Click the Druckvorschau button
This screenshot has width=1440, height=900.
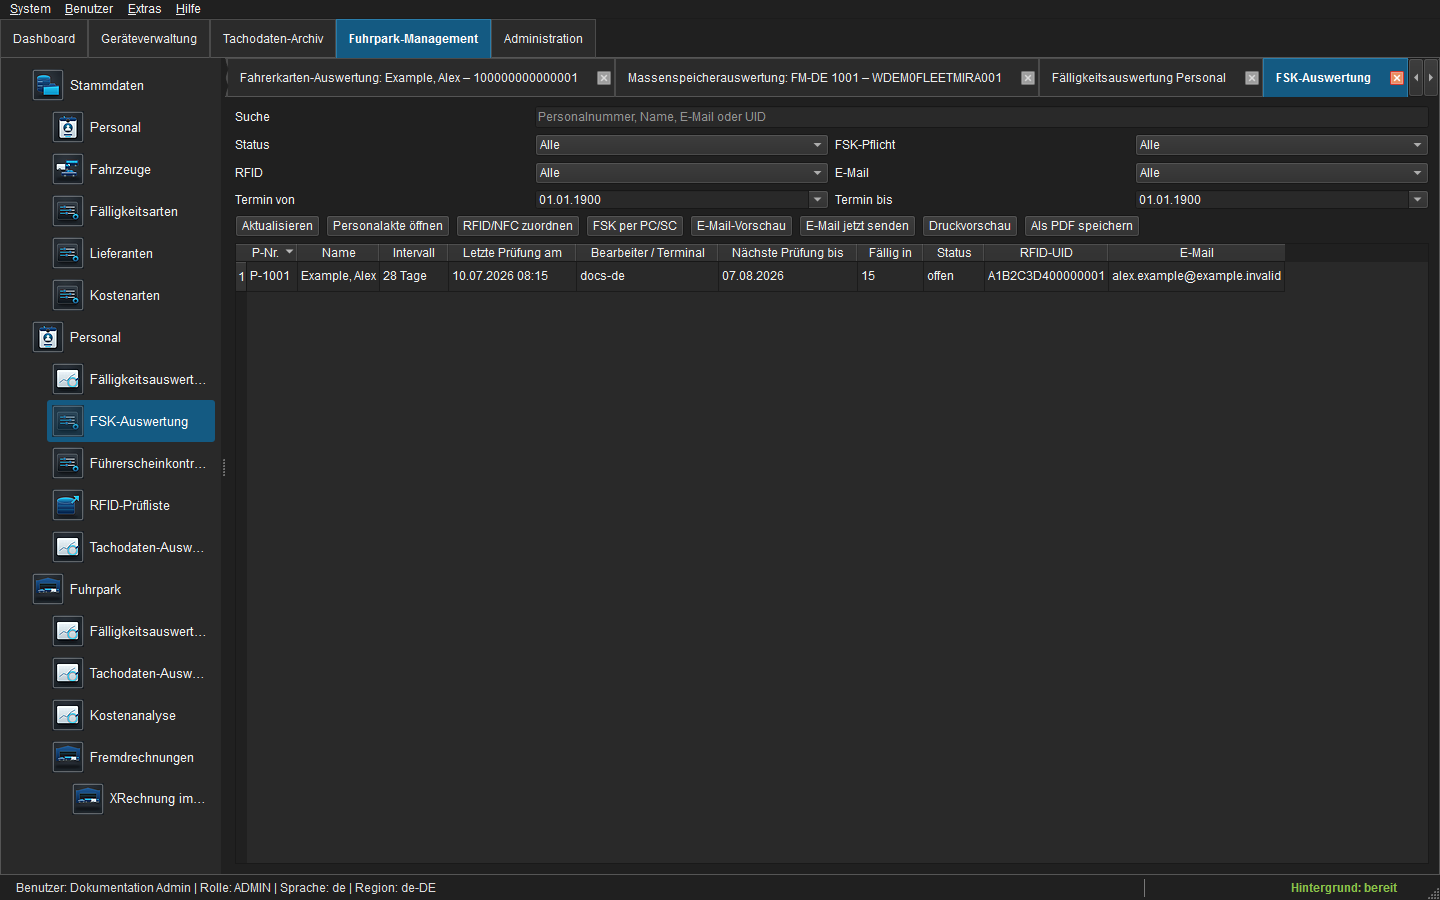pyautogui.click(x=970, y=226)
